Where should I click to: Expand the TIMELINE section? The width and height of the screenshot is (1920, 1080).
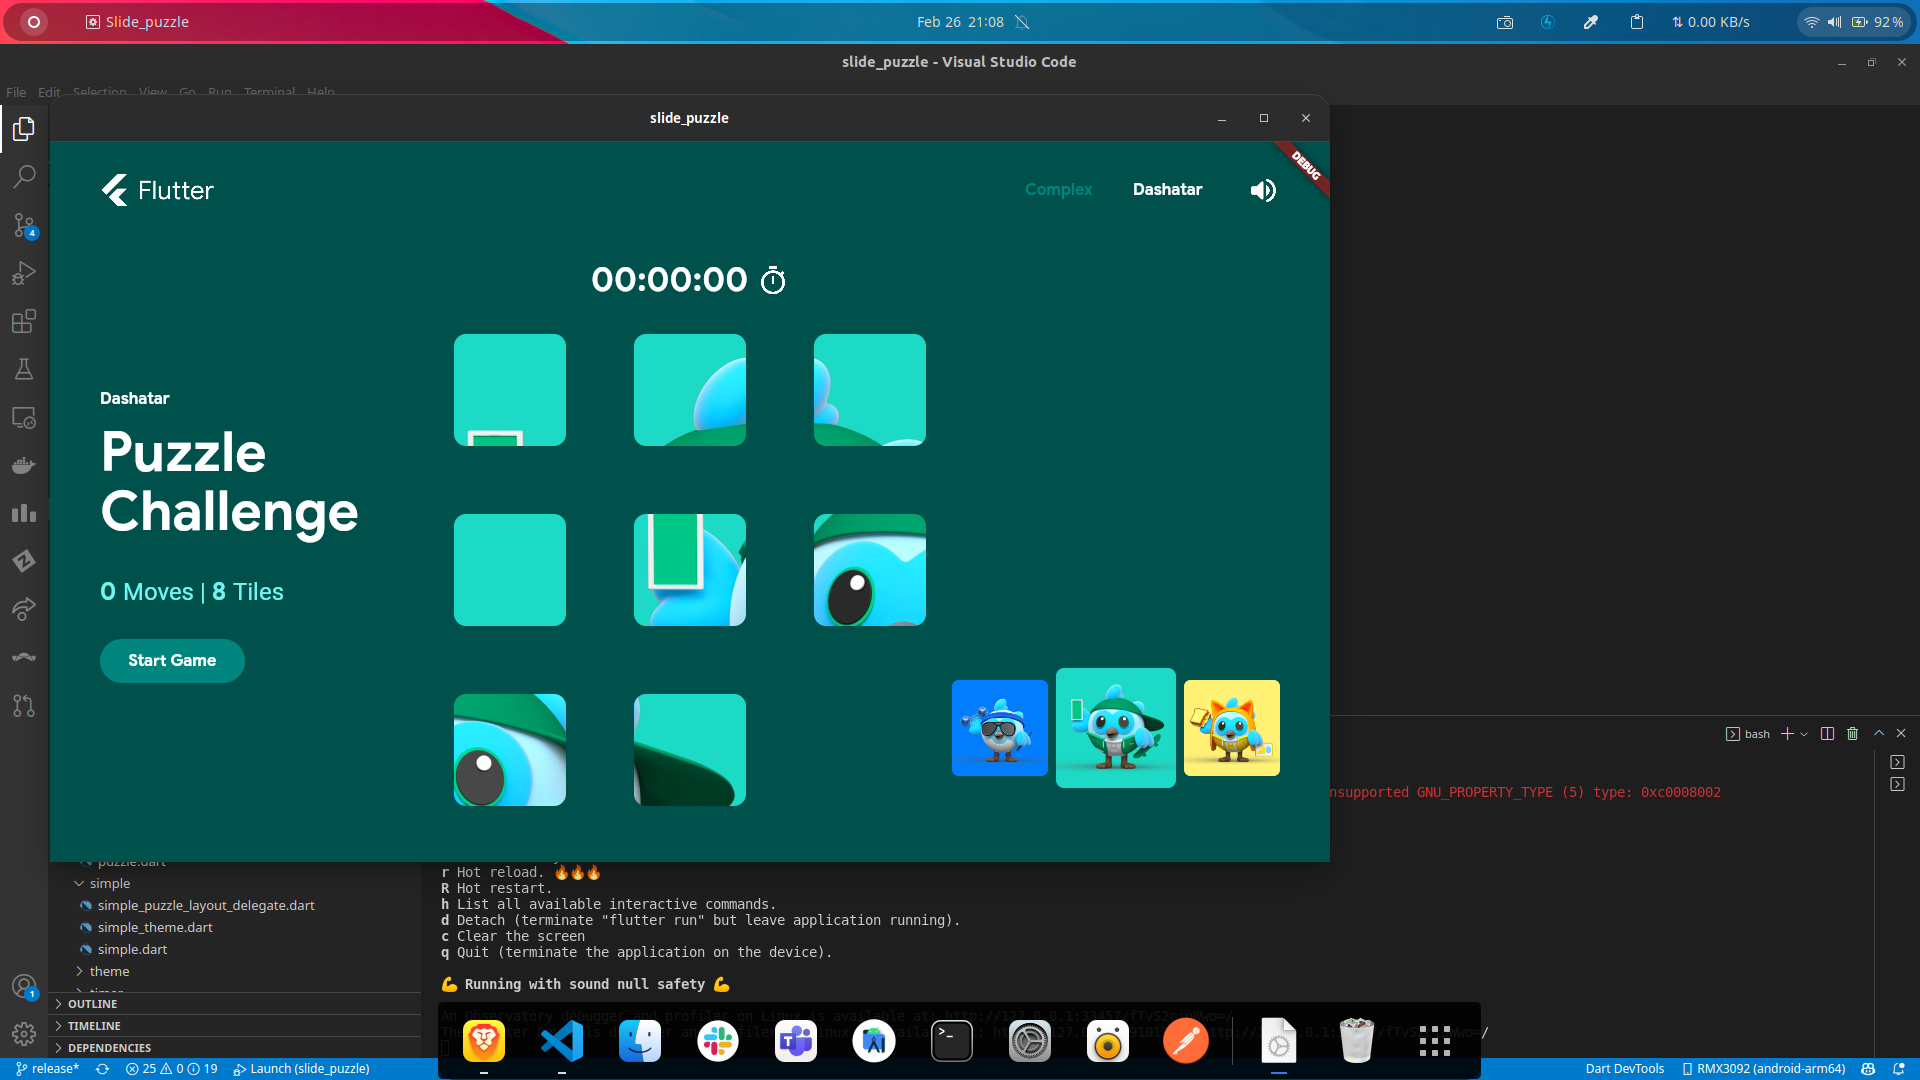[x=94, y=1026]
